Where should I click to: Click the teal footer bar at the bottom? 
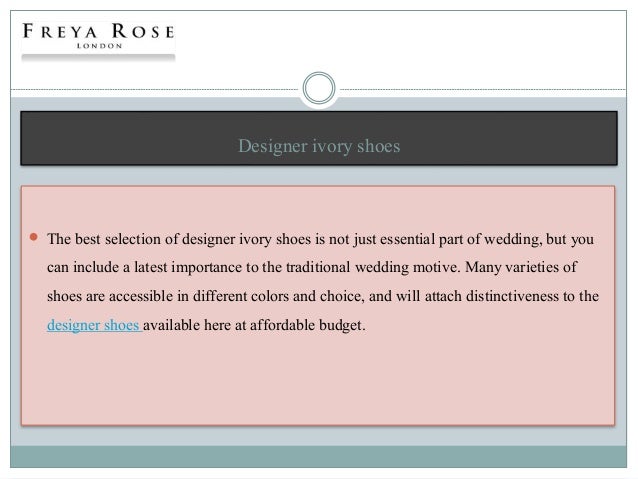tap(319, 458)
